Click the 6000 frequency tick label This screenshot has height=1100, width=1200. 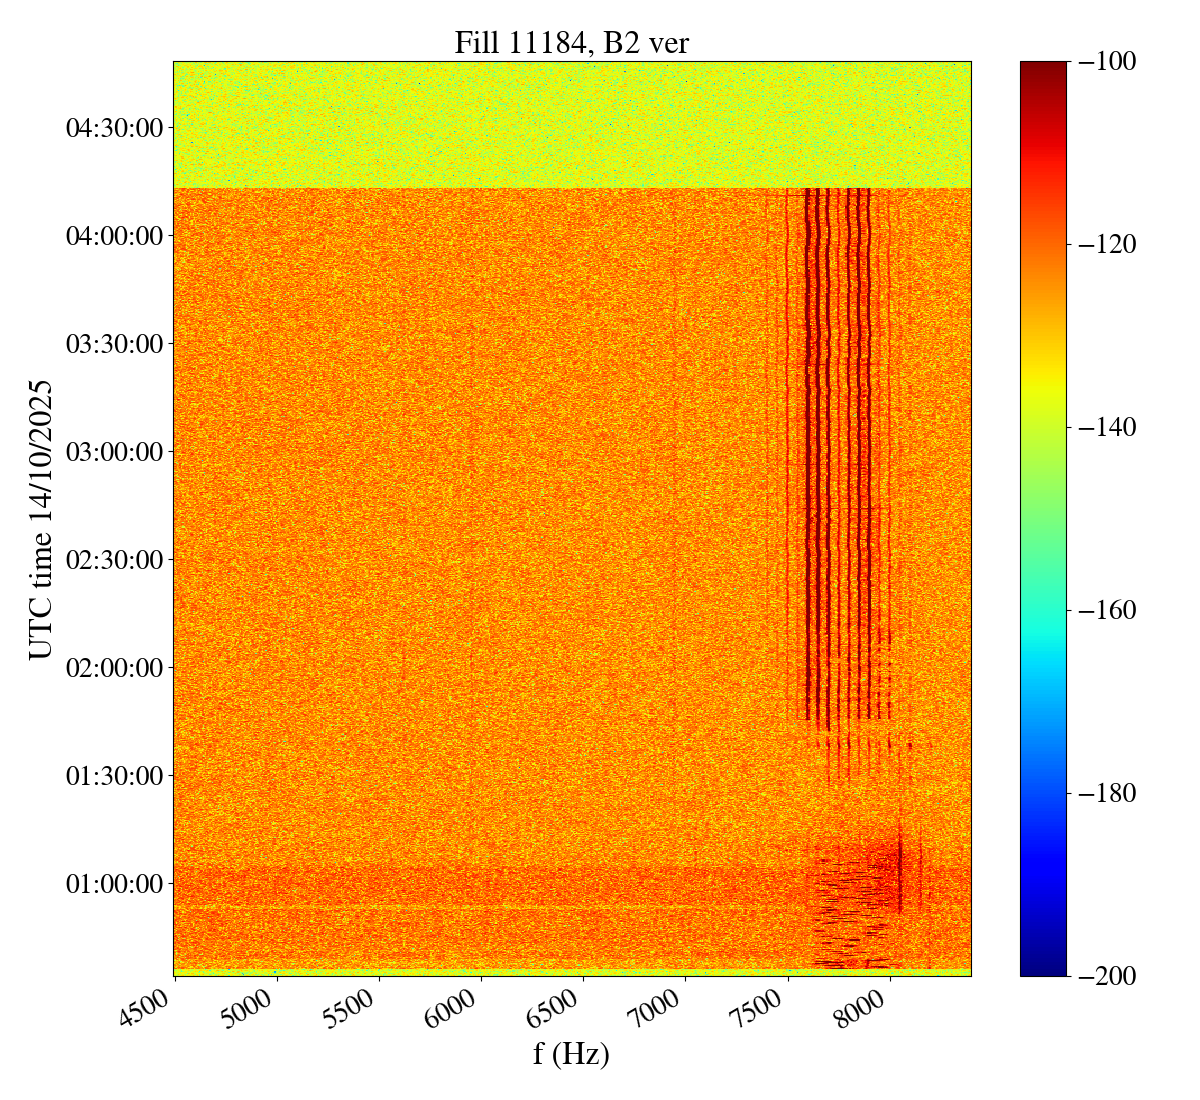pos(457,1004)
